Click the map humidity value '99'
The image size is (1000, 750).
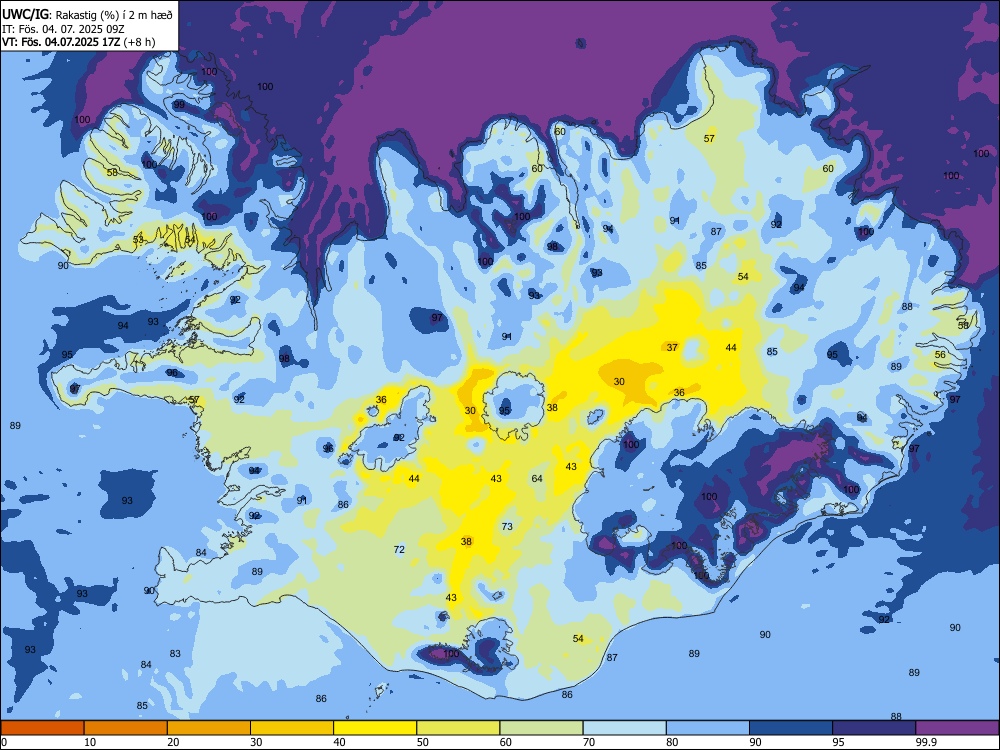click(179, 105)
